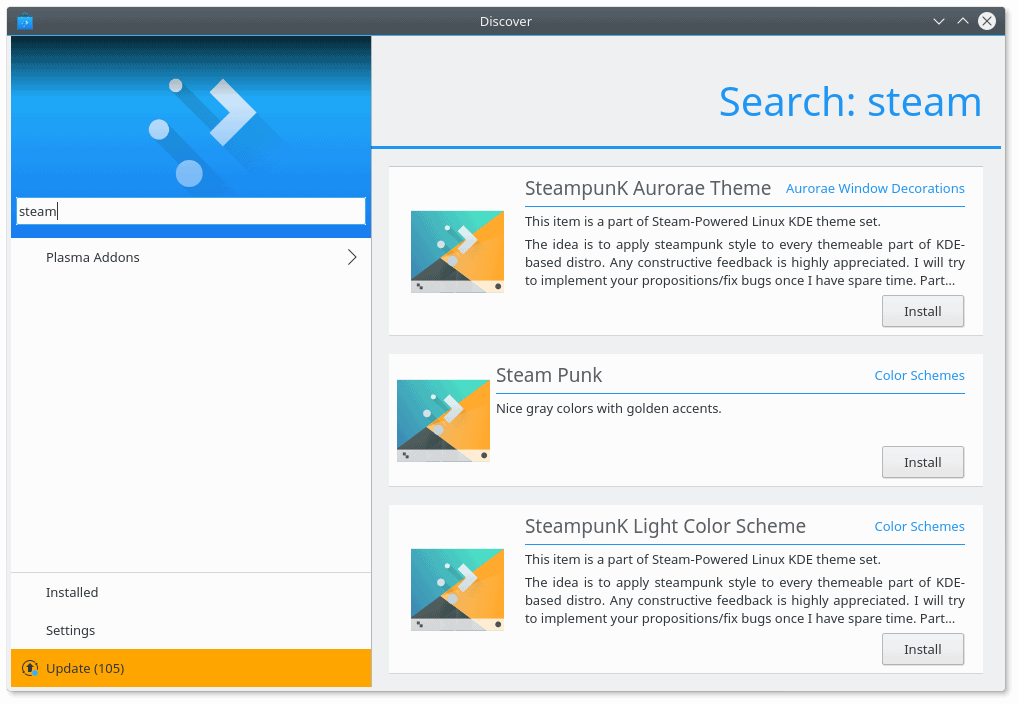Install the SteampunK Light Color Scheme
Image resolution: width=1018 pixels, height=704 pixels.
tap(923, 649)
